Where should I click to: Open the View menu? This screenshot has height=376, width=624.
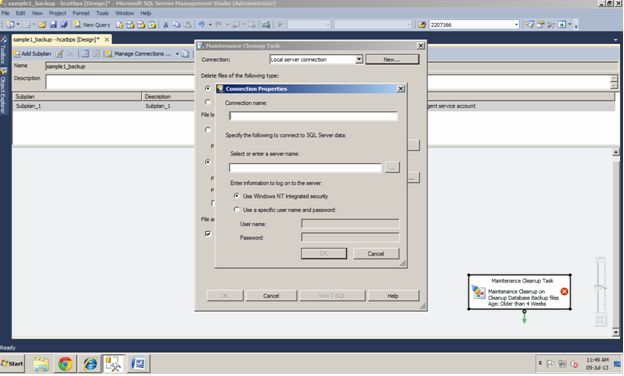(x=37, y=13)
